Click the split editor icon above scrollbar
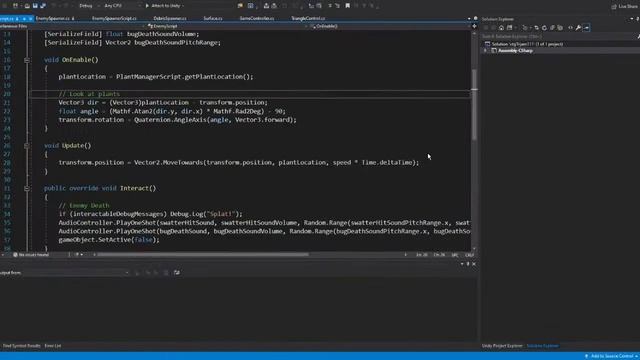This screenshot has height=360, width=640. 474,26
